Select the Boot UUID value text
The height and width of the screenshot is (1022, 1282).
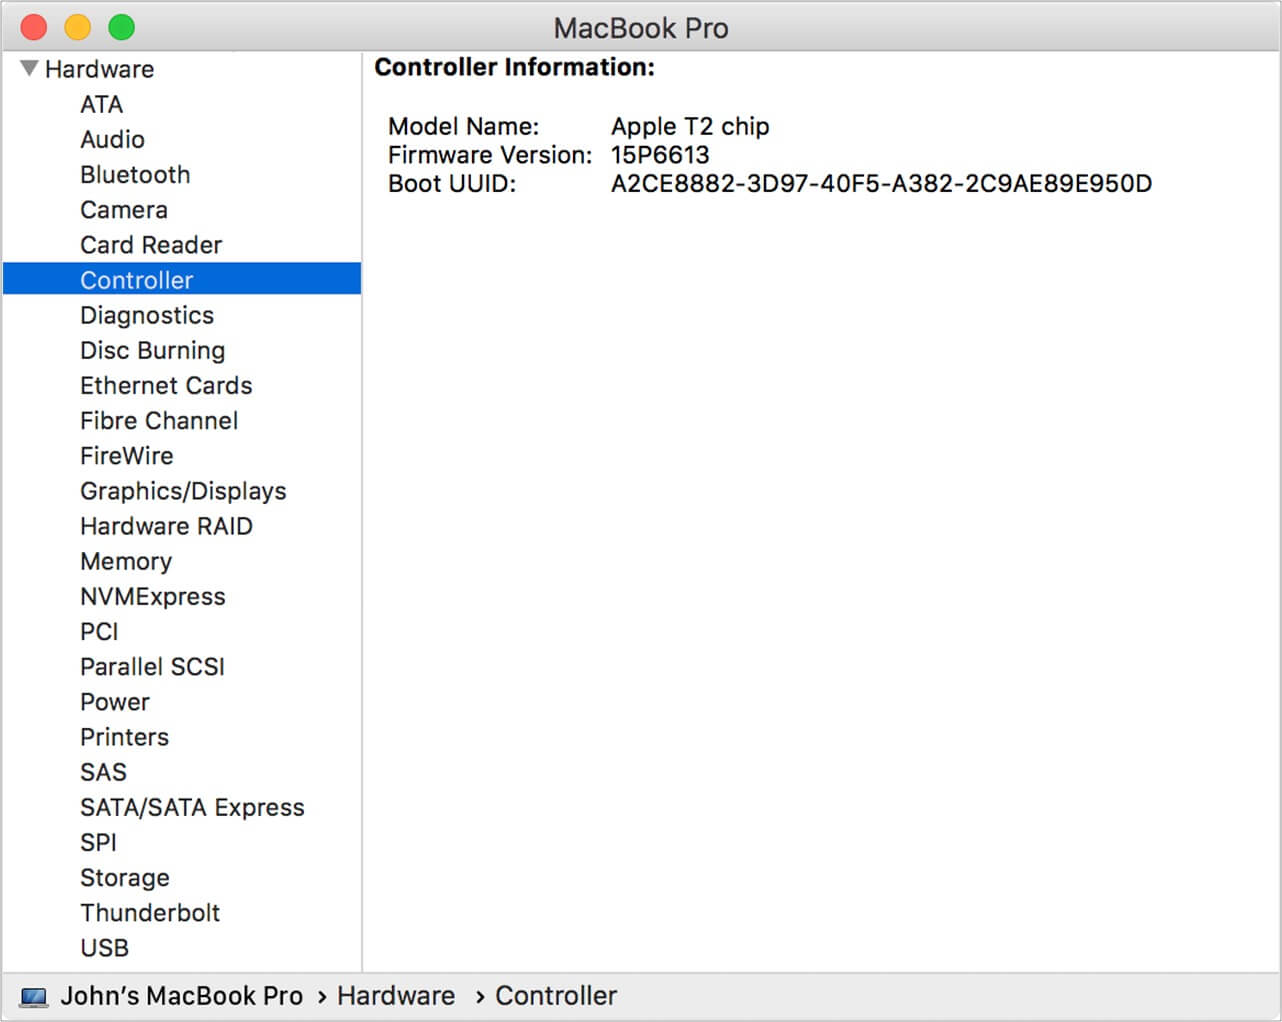pyautogui.click(x=881, y=183)
